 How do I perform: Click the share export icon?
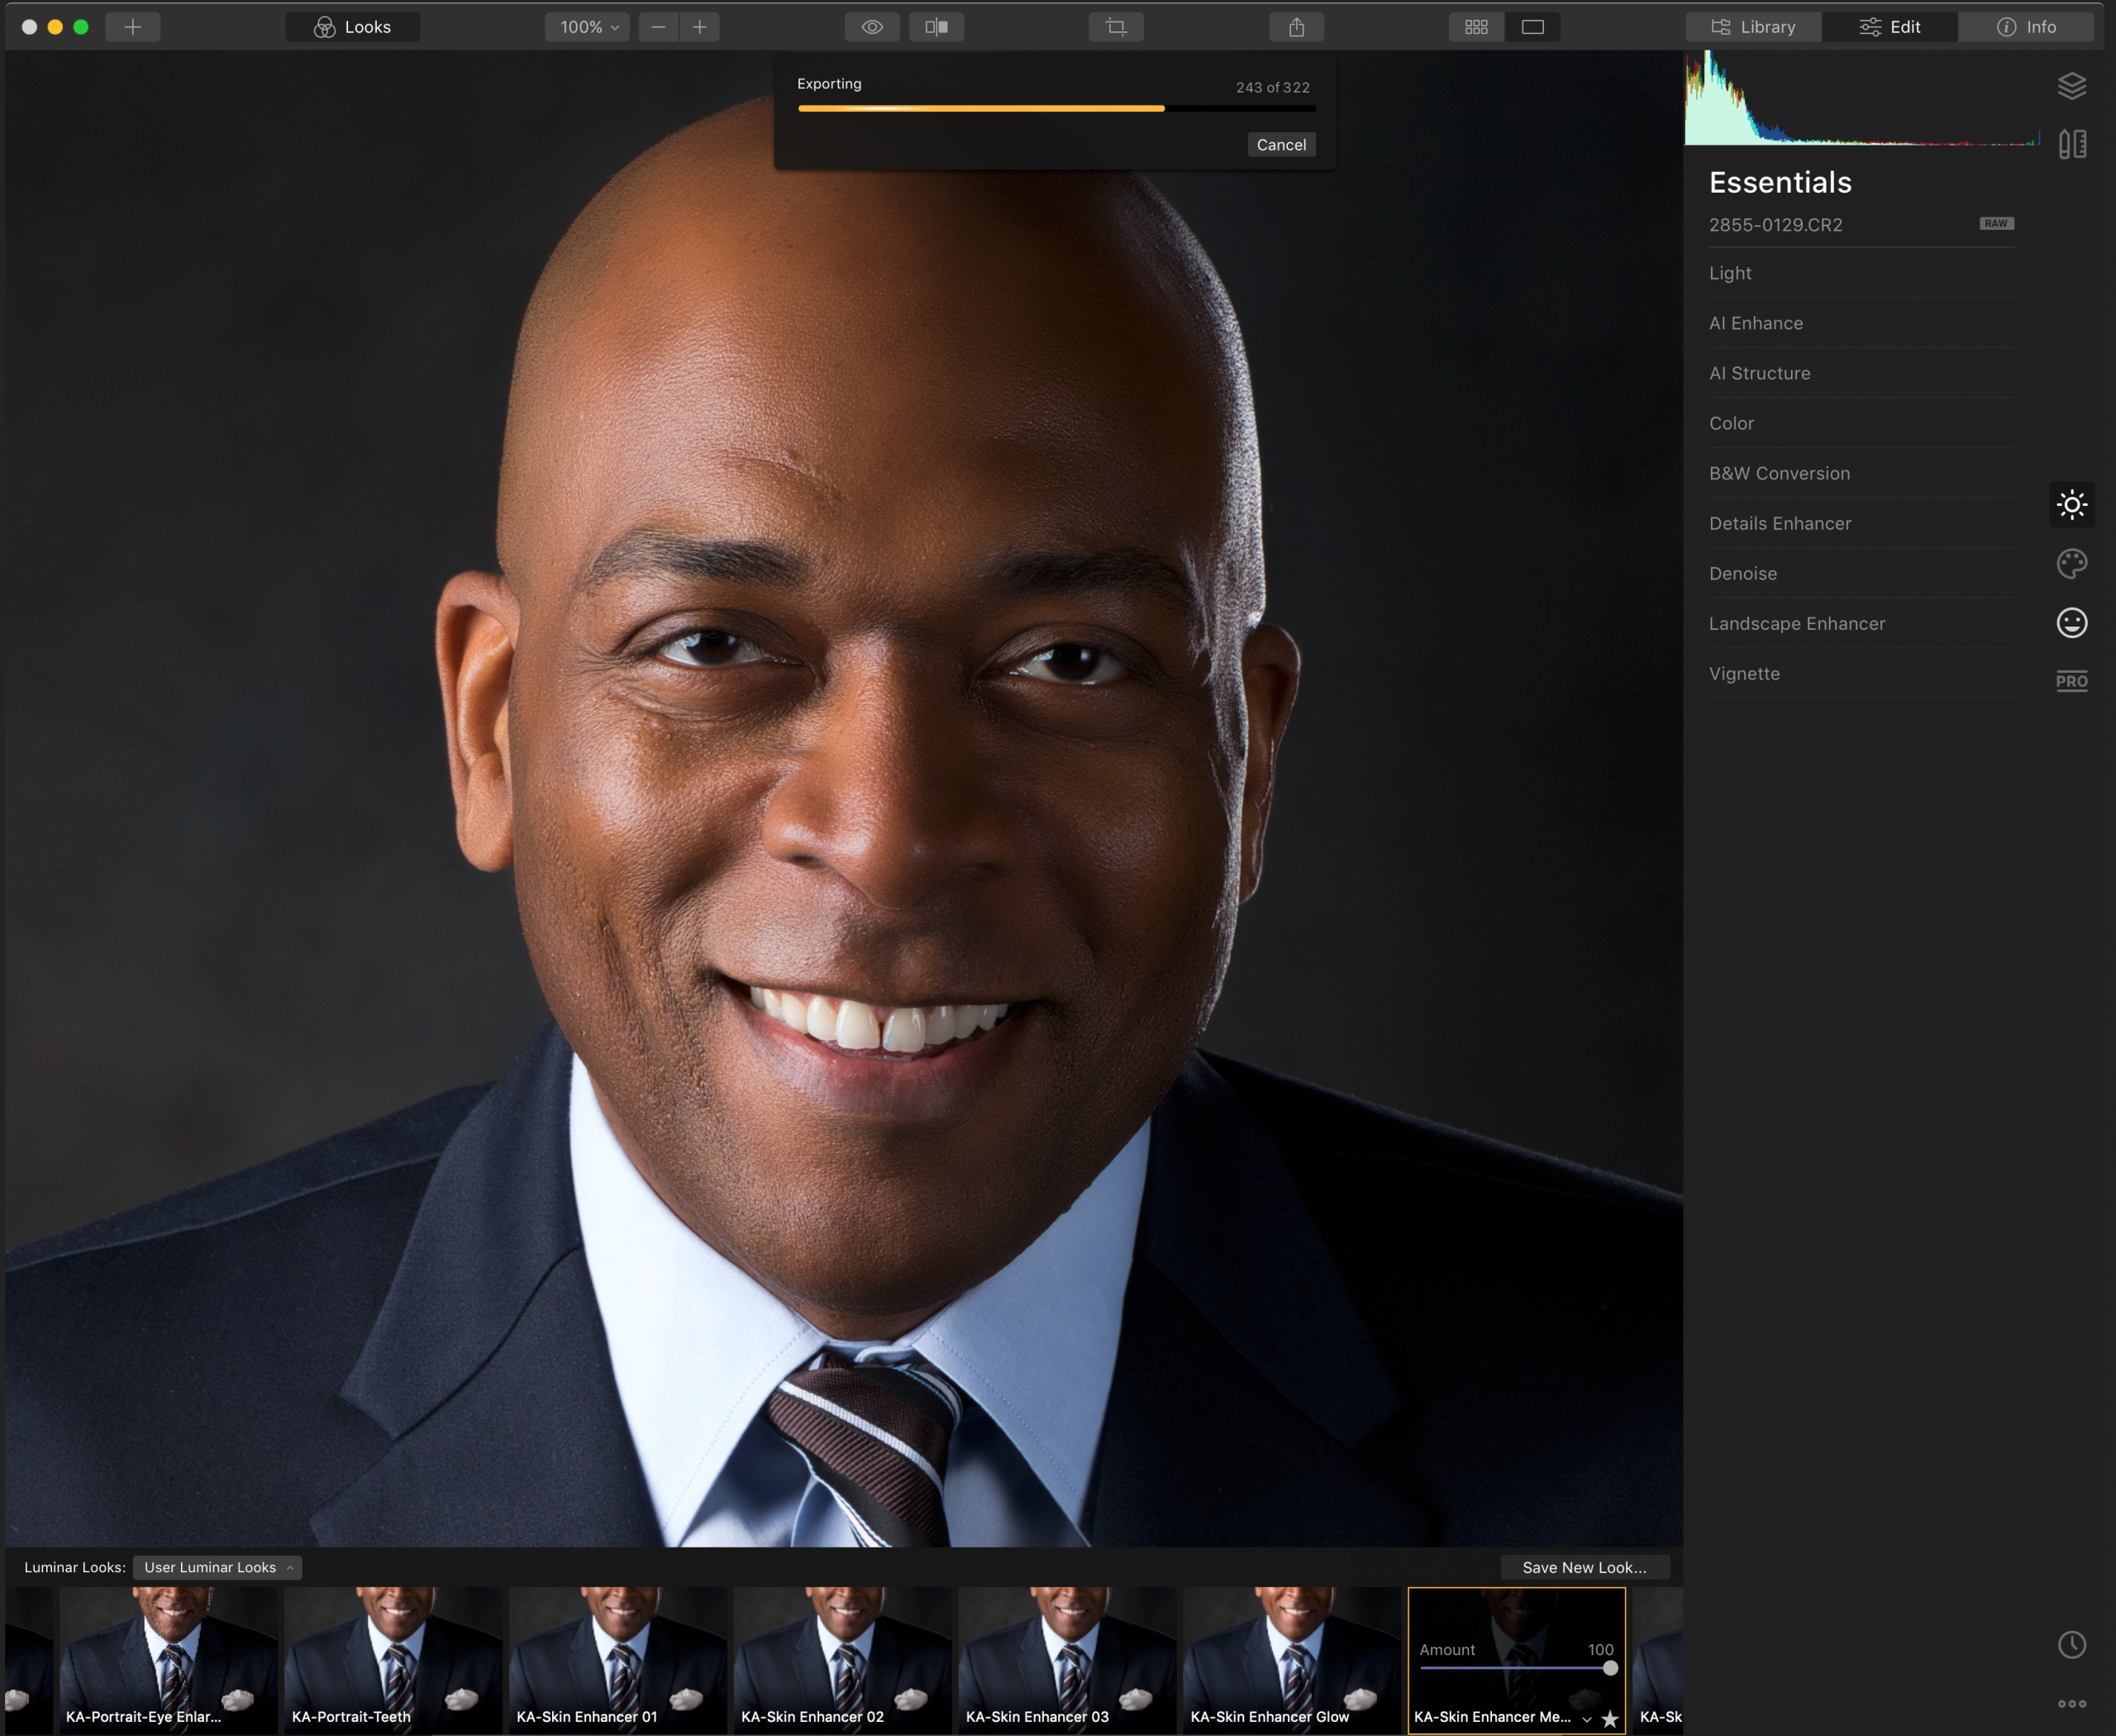[x=1296, y=27]
